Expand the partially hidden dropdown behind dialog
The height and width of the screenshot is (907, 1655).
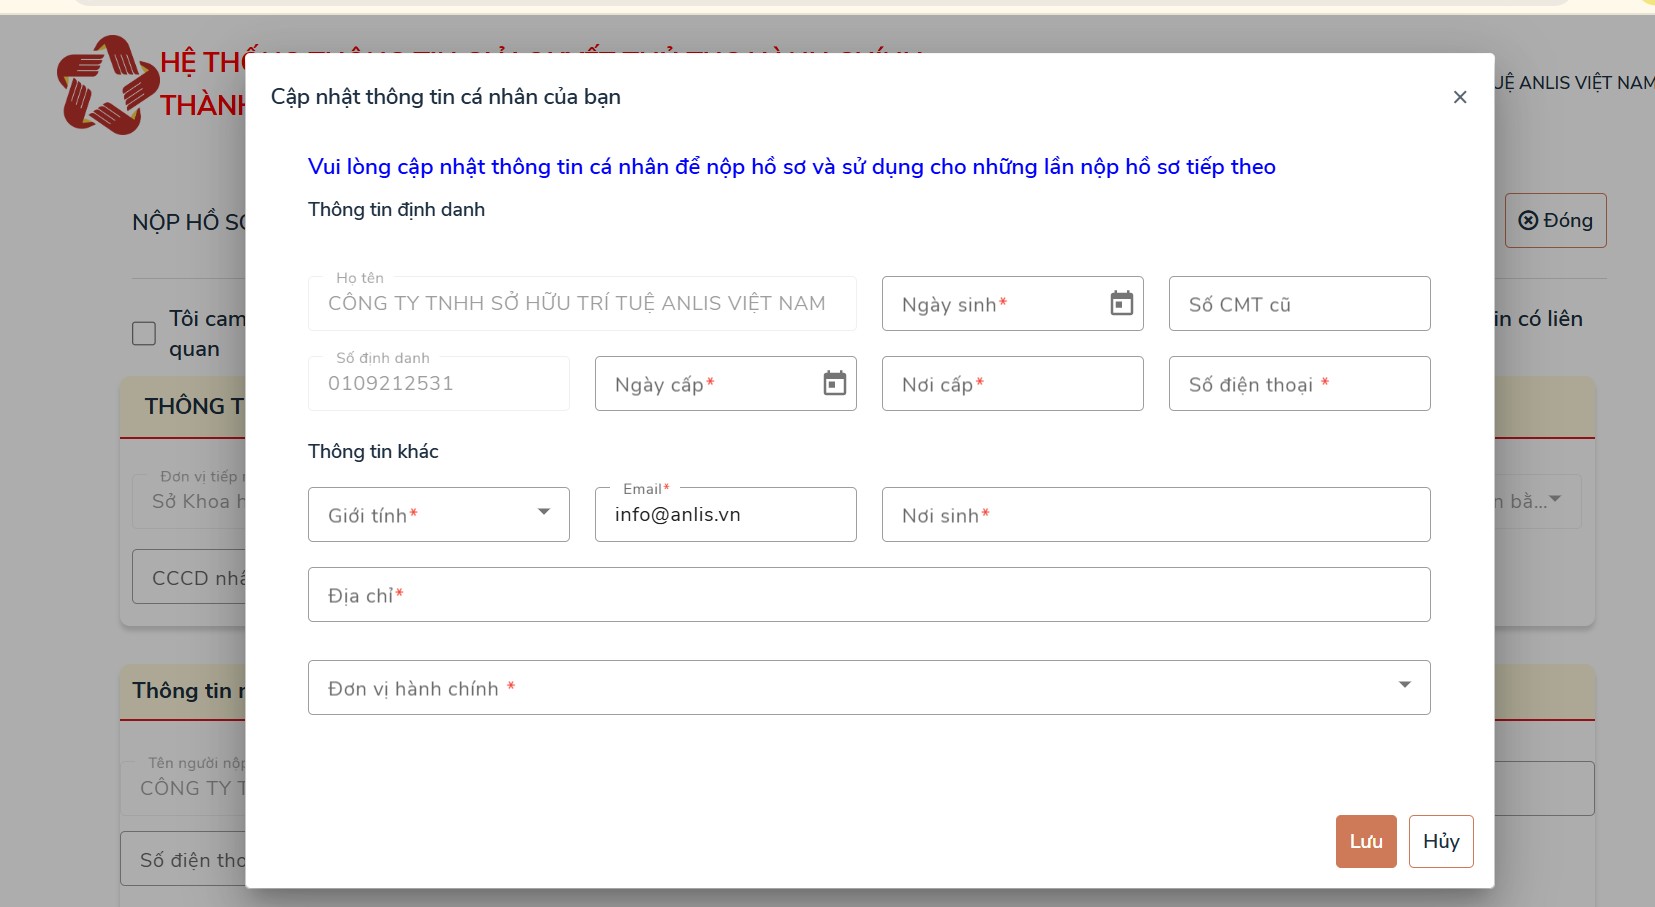1553,500
